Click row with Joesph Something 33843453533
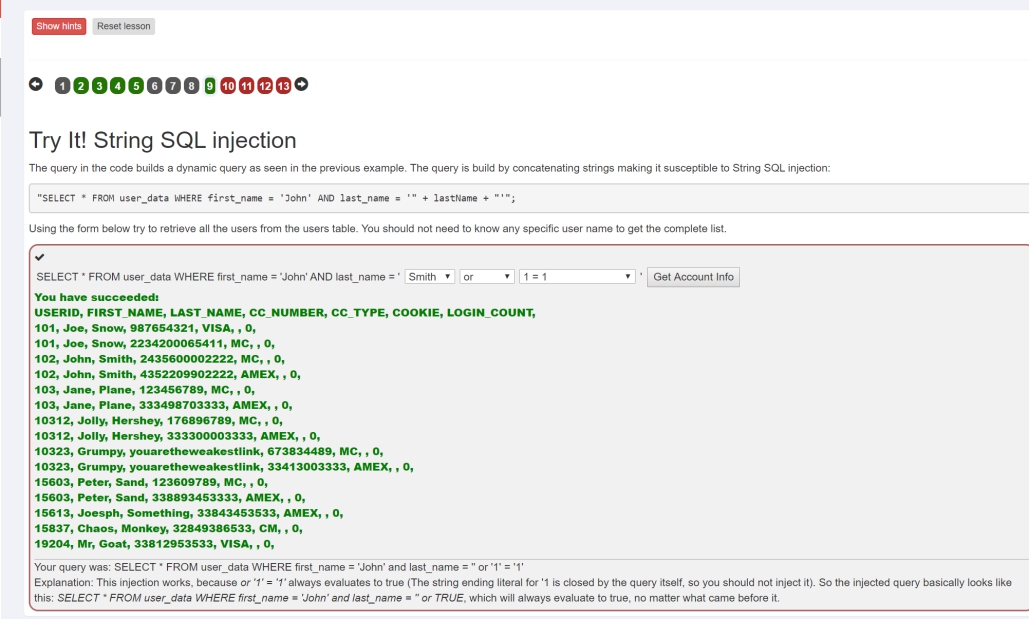The image size is (1029, 619). 188,513
